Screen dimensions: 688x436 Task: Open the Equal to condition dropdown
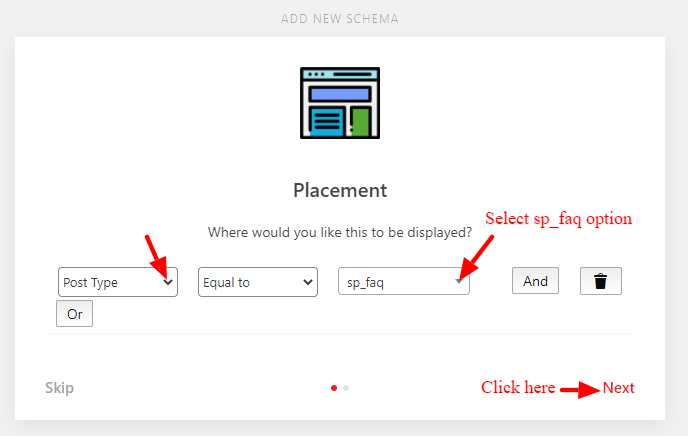258,282
